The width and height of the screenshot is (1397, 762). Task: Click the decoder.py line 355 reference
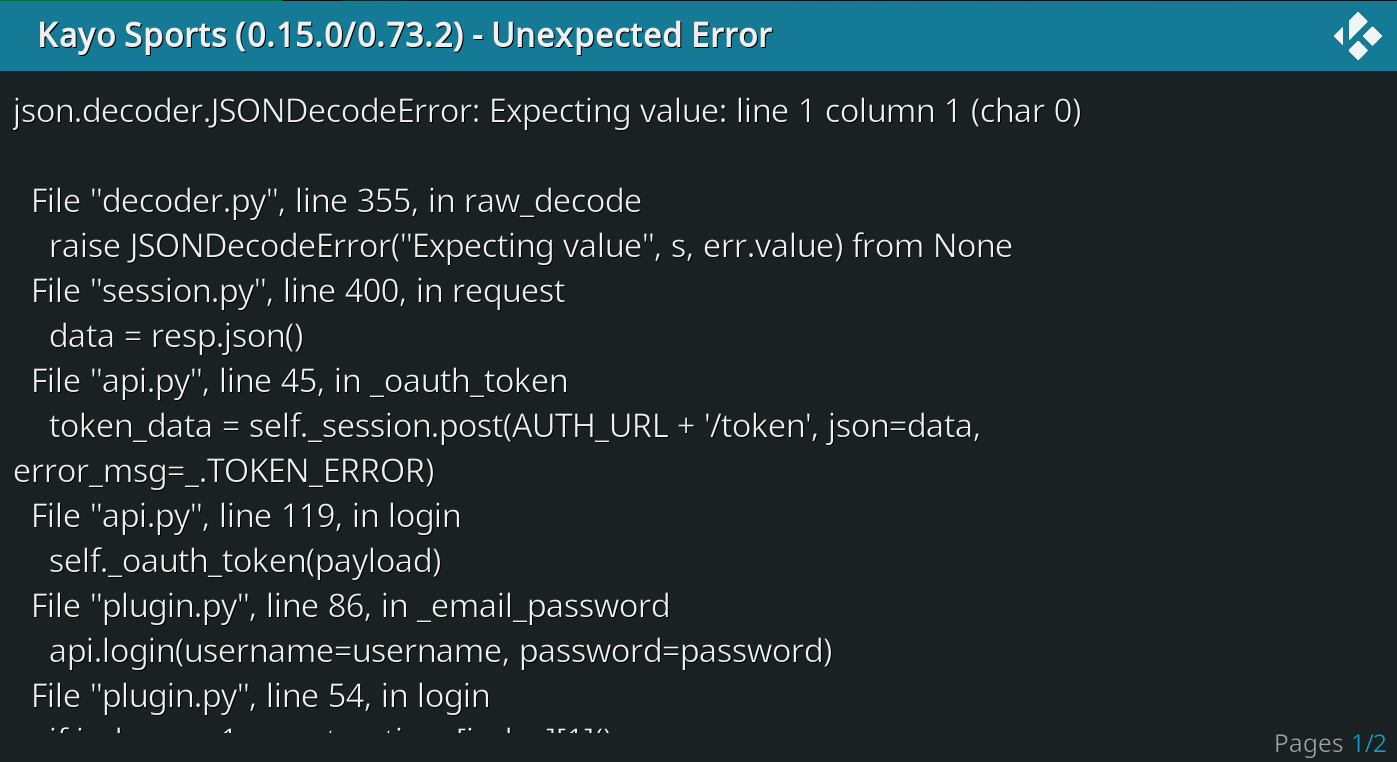pyautogui.click(x=335, y=200)
